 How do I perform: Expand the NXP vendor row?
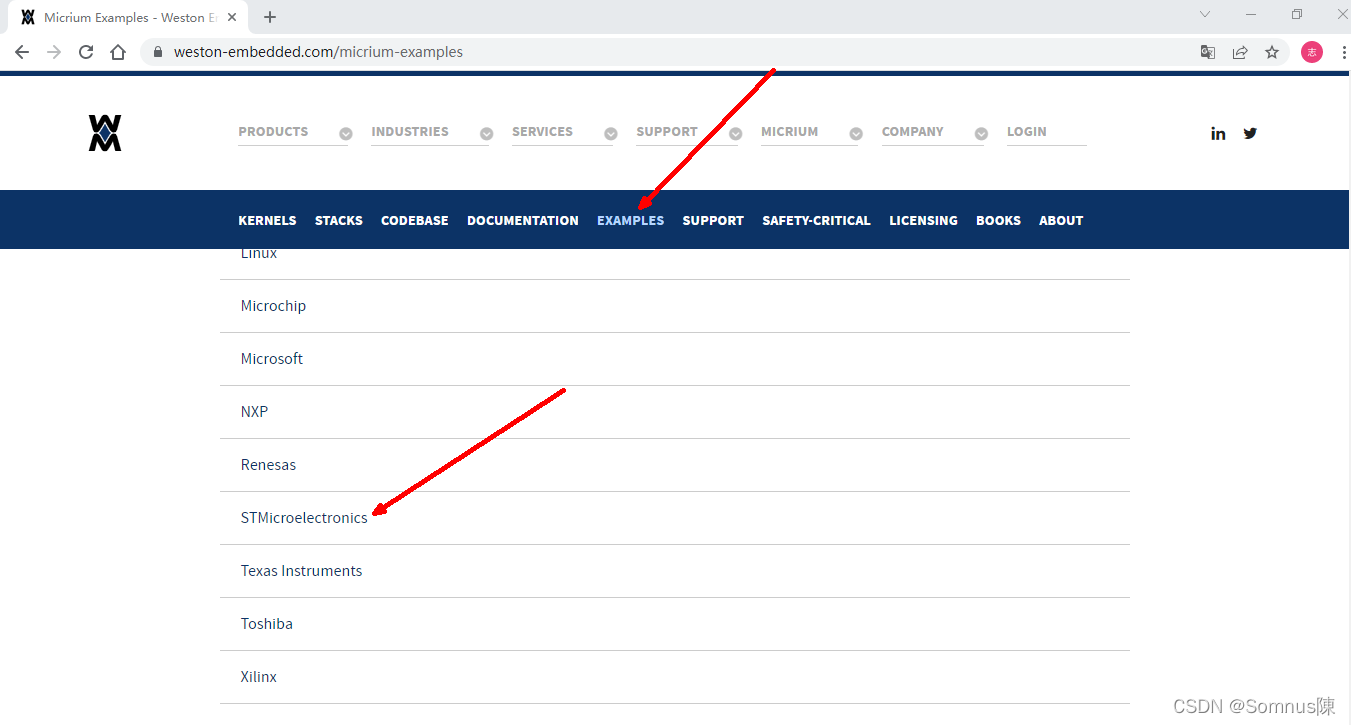(x=675, y=412)
